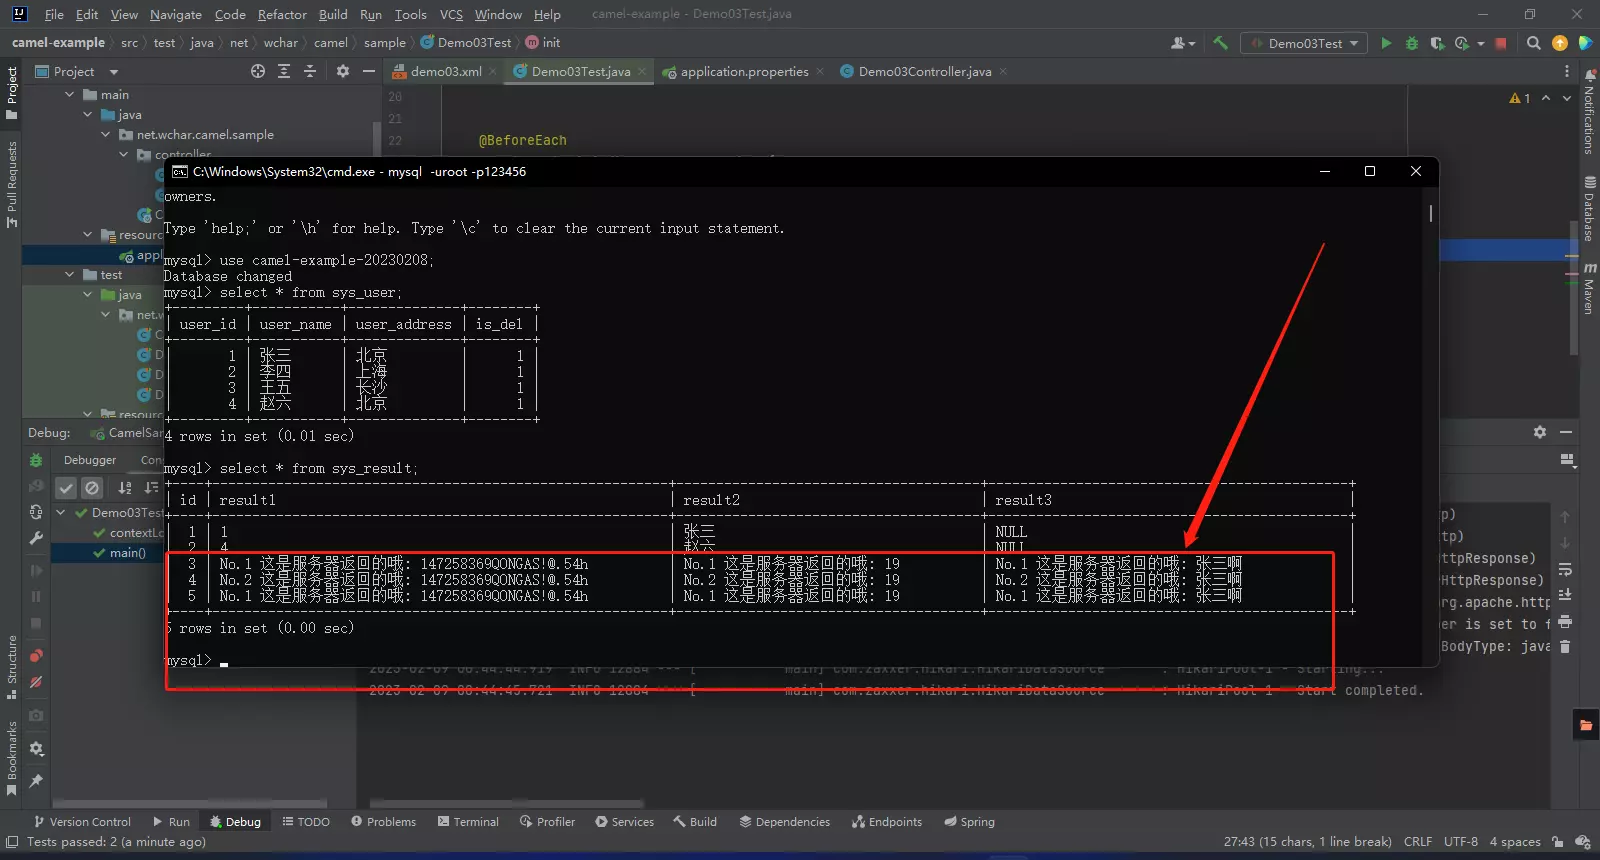
Task: Open the Demo03Test run configuration dropdown
Action: tap(1305, 43)
